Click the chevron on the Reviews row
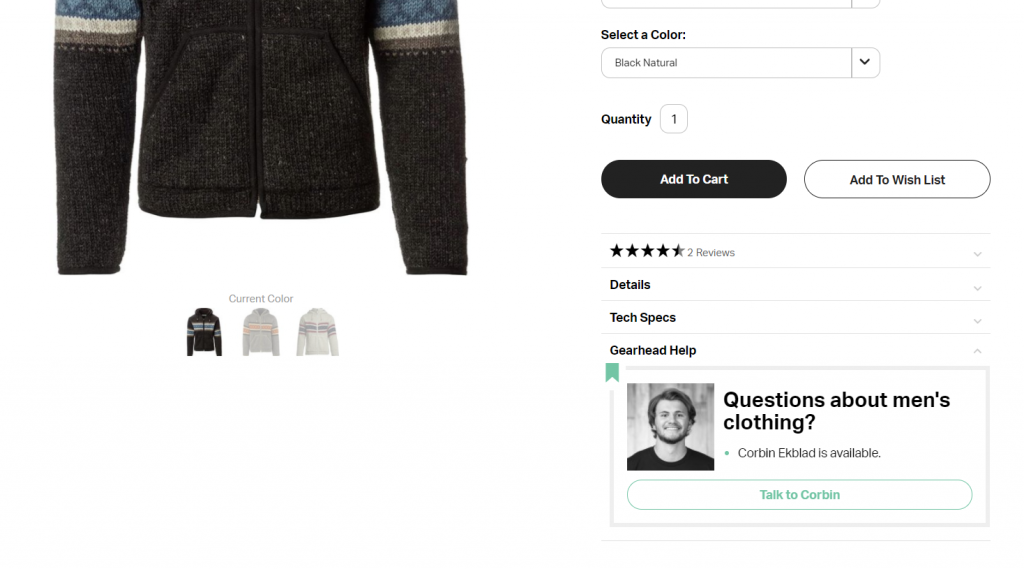Screen dimensions: 1024x569 pos(977,254)
